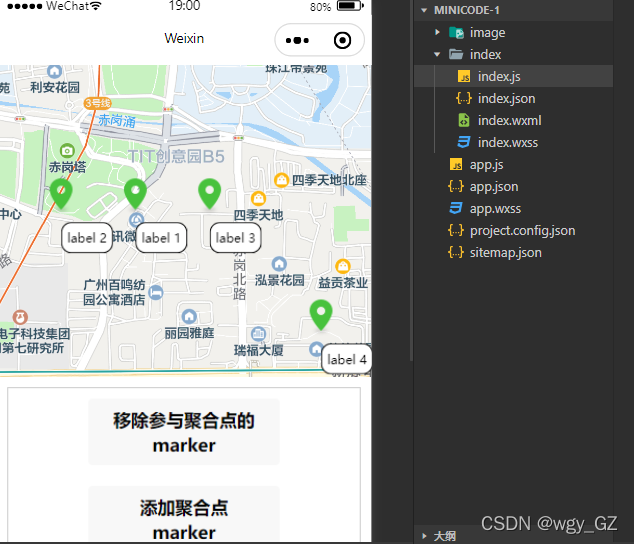Click the 丽园雅庭 residence POI icon
Image resolution: width=634 pixels, height=544 pixels.
click(189, 316)
